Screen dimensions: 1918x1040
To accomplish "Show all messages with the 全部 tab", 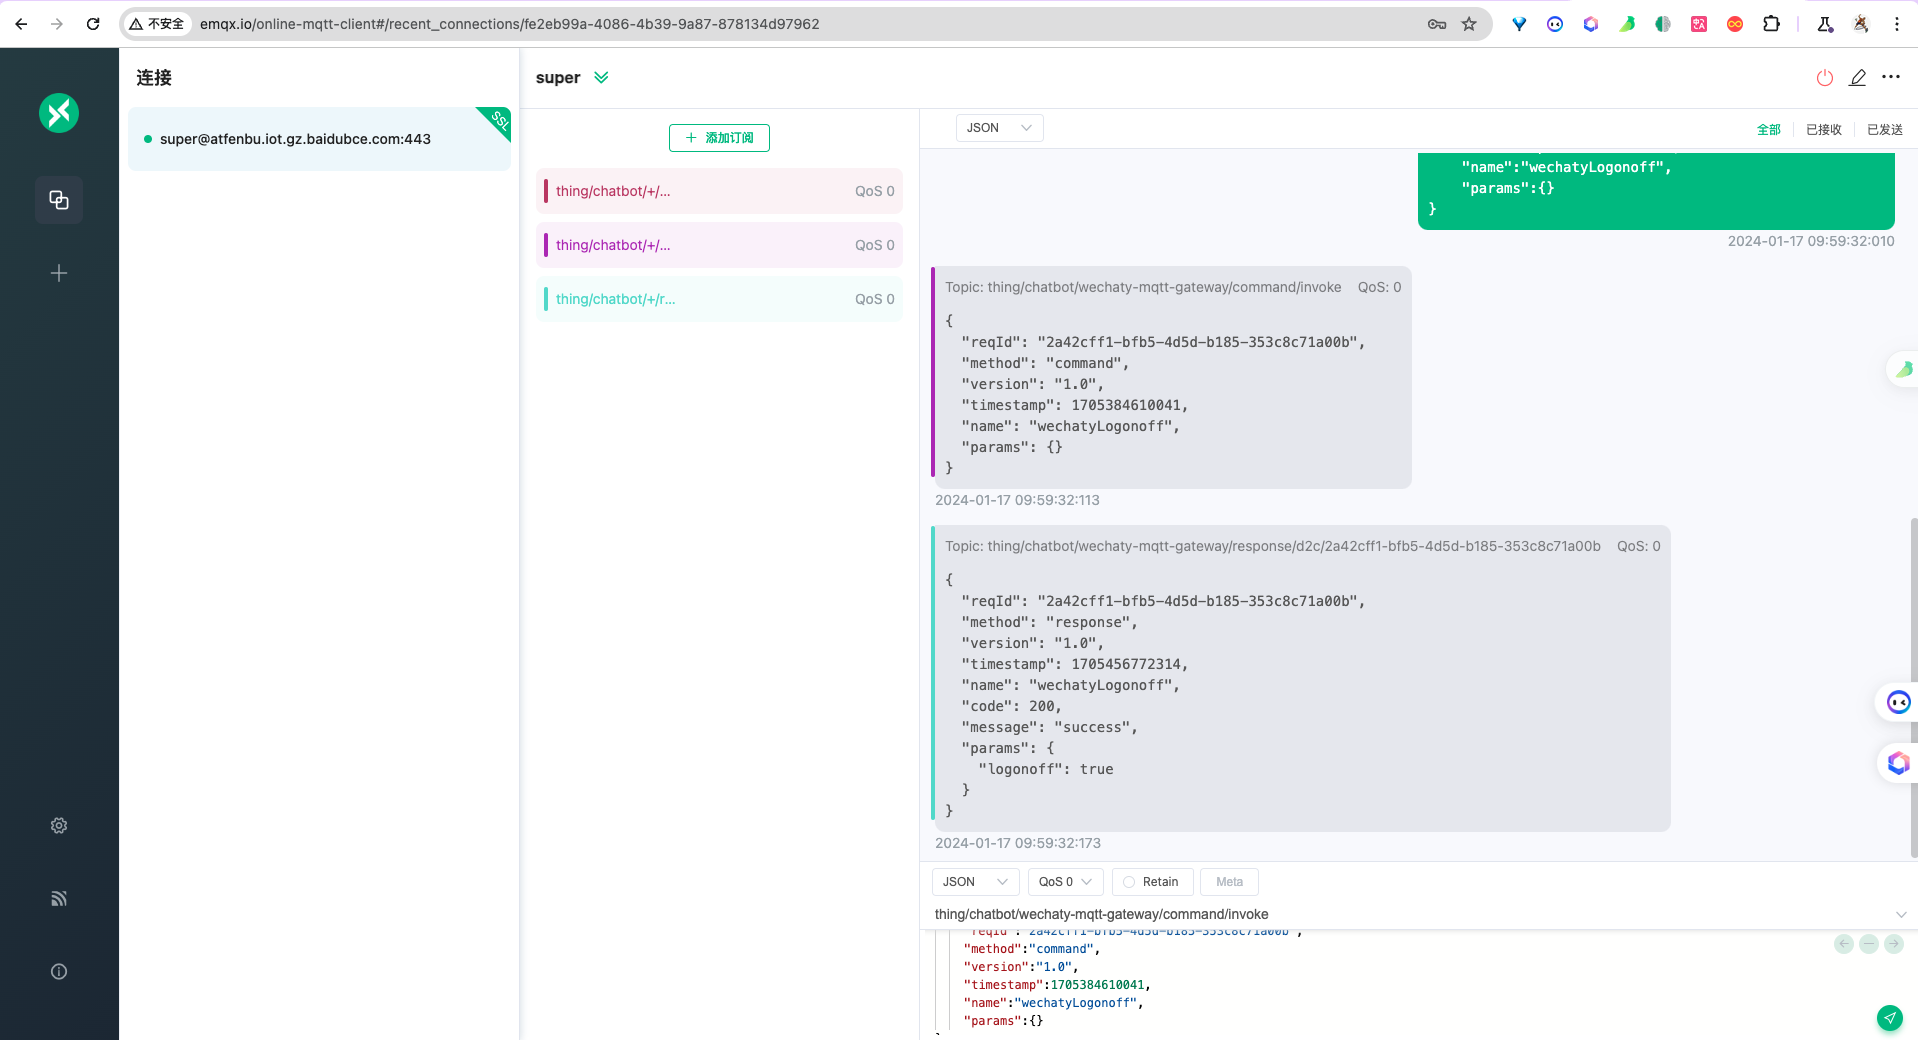I will (x=1769, y=129).
